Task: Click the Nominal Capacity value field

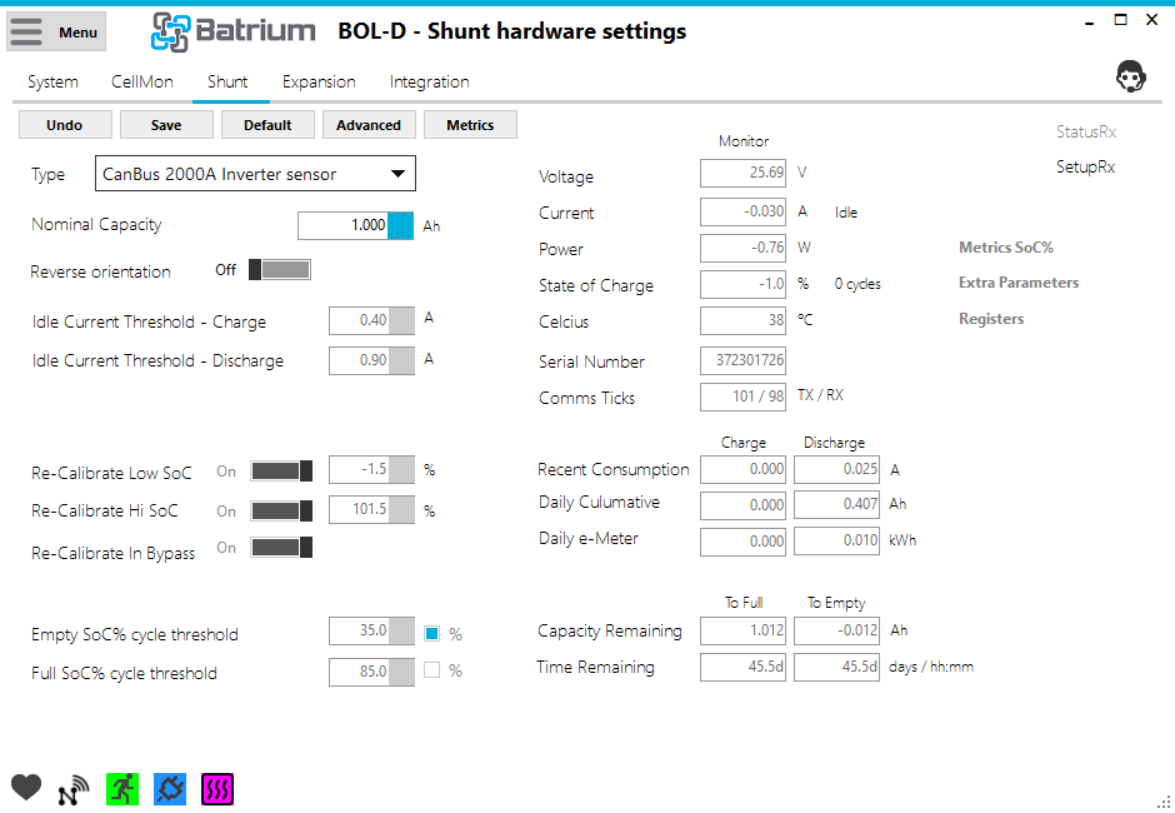Action: pyautogui.click(x=343, y=226)
